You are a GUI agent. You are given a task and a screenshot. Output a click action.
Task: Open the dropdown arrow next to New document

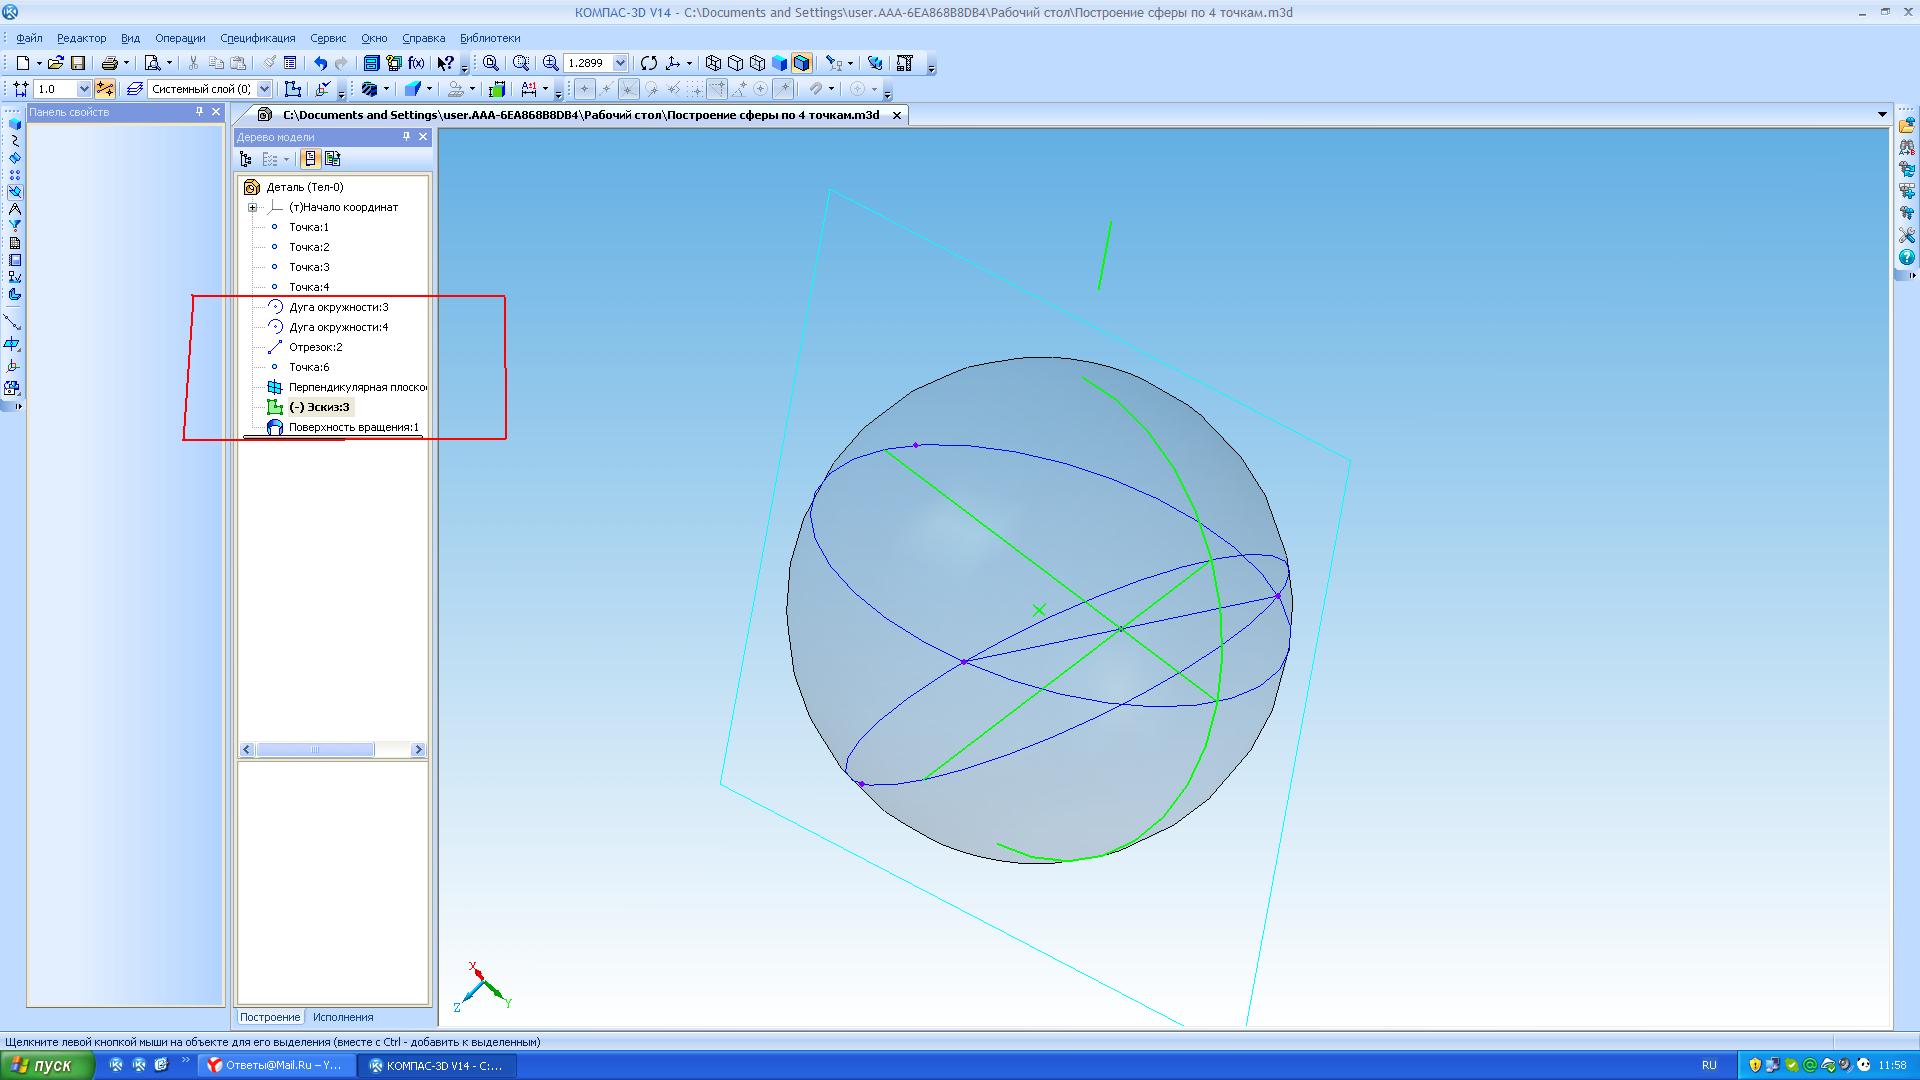[39, 63]
